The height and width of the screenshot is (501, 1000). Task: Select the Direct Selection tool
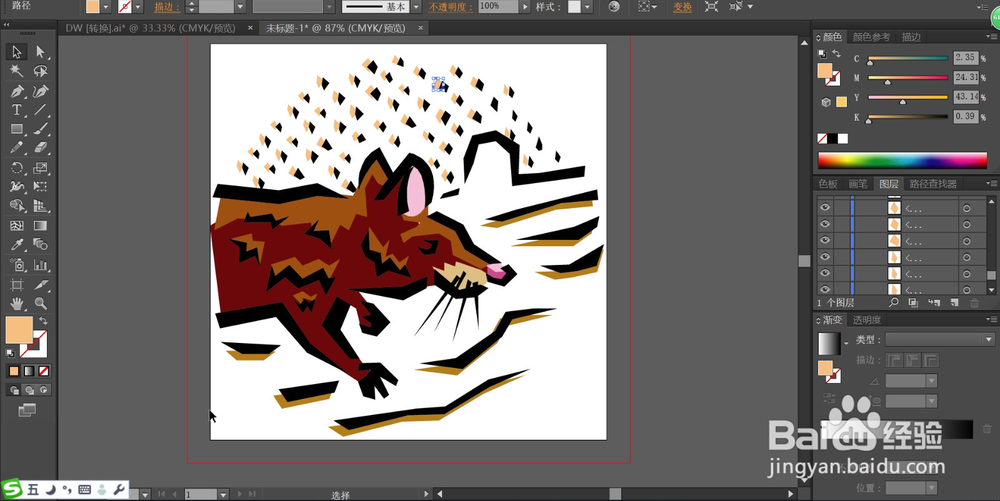coord(41,52)
